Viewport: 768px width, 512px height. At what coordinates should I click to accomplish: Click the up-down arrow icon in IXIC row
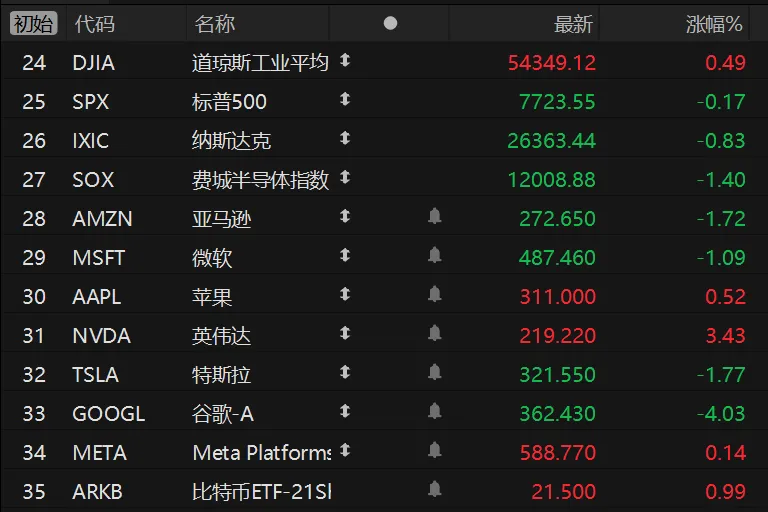(x=345, y=139)
